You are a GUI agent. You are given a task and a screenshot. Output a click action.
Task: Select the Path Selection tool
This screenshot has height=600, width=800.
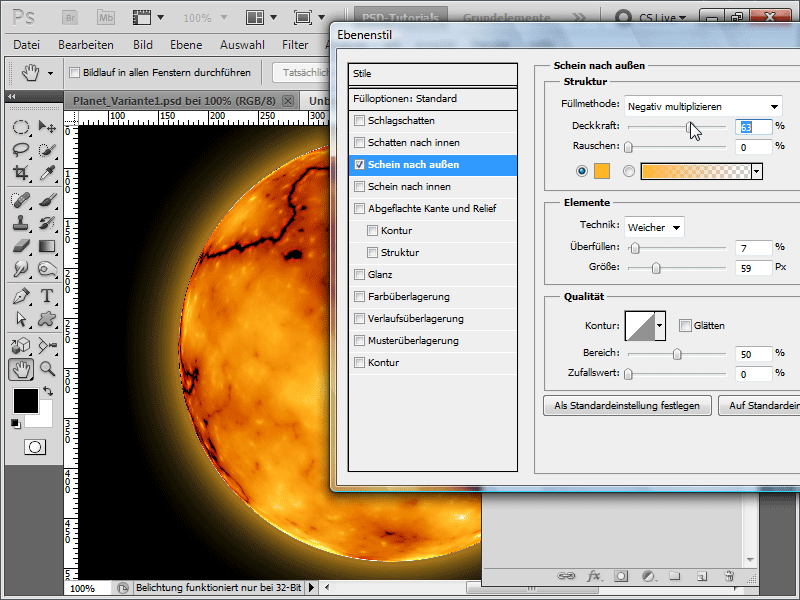point(21,319)
